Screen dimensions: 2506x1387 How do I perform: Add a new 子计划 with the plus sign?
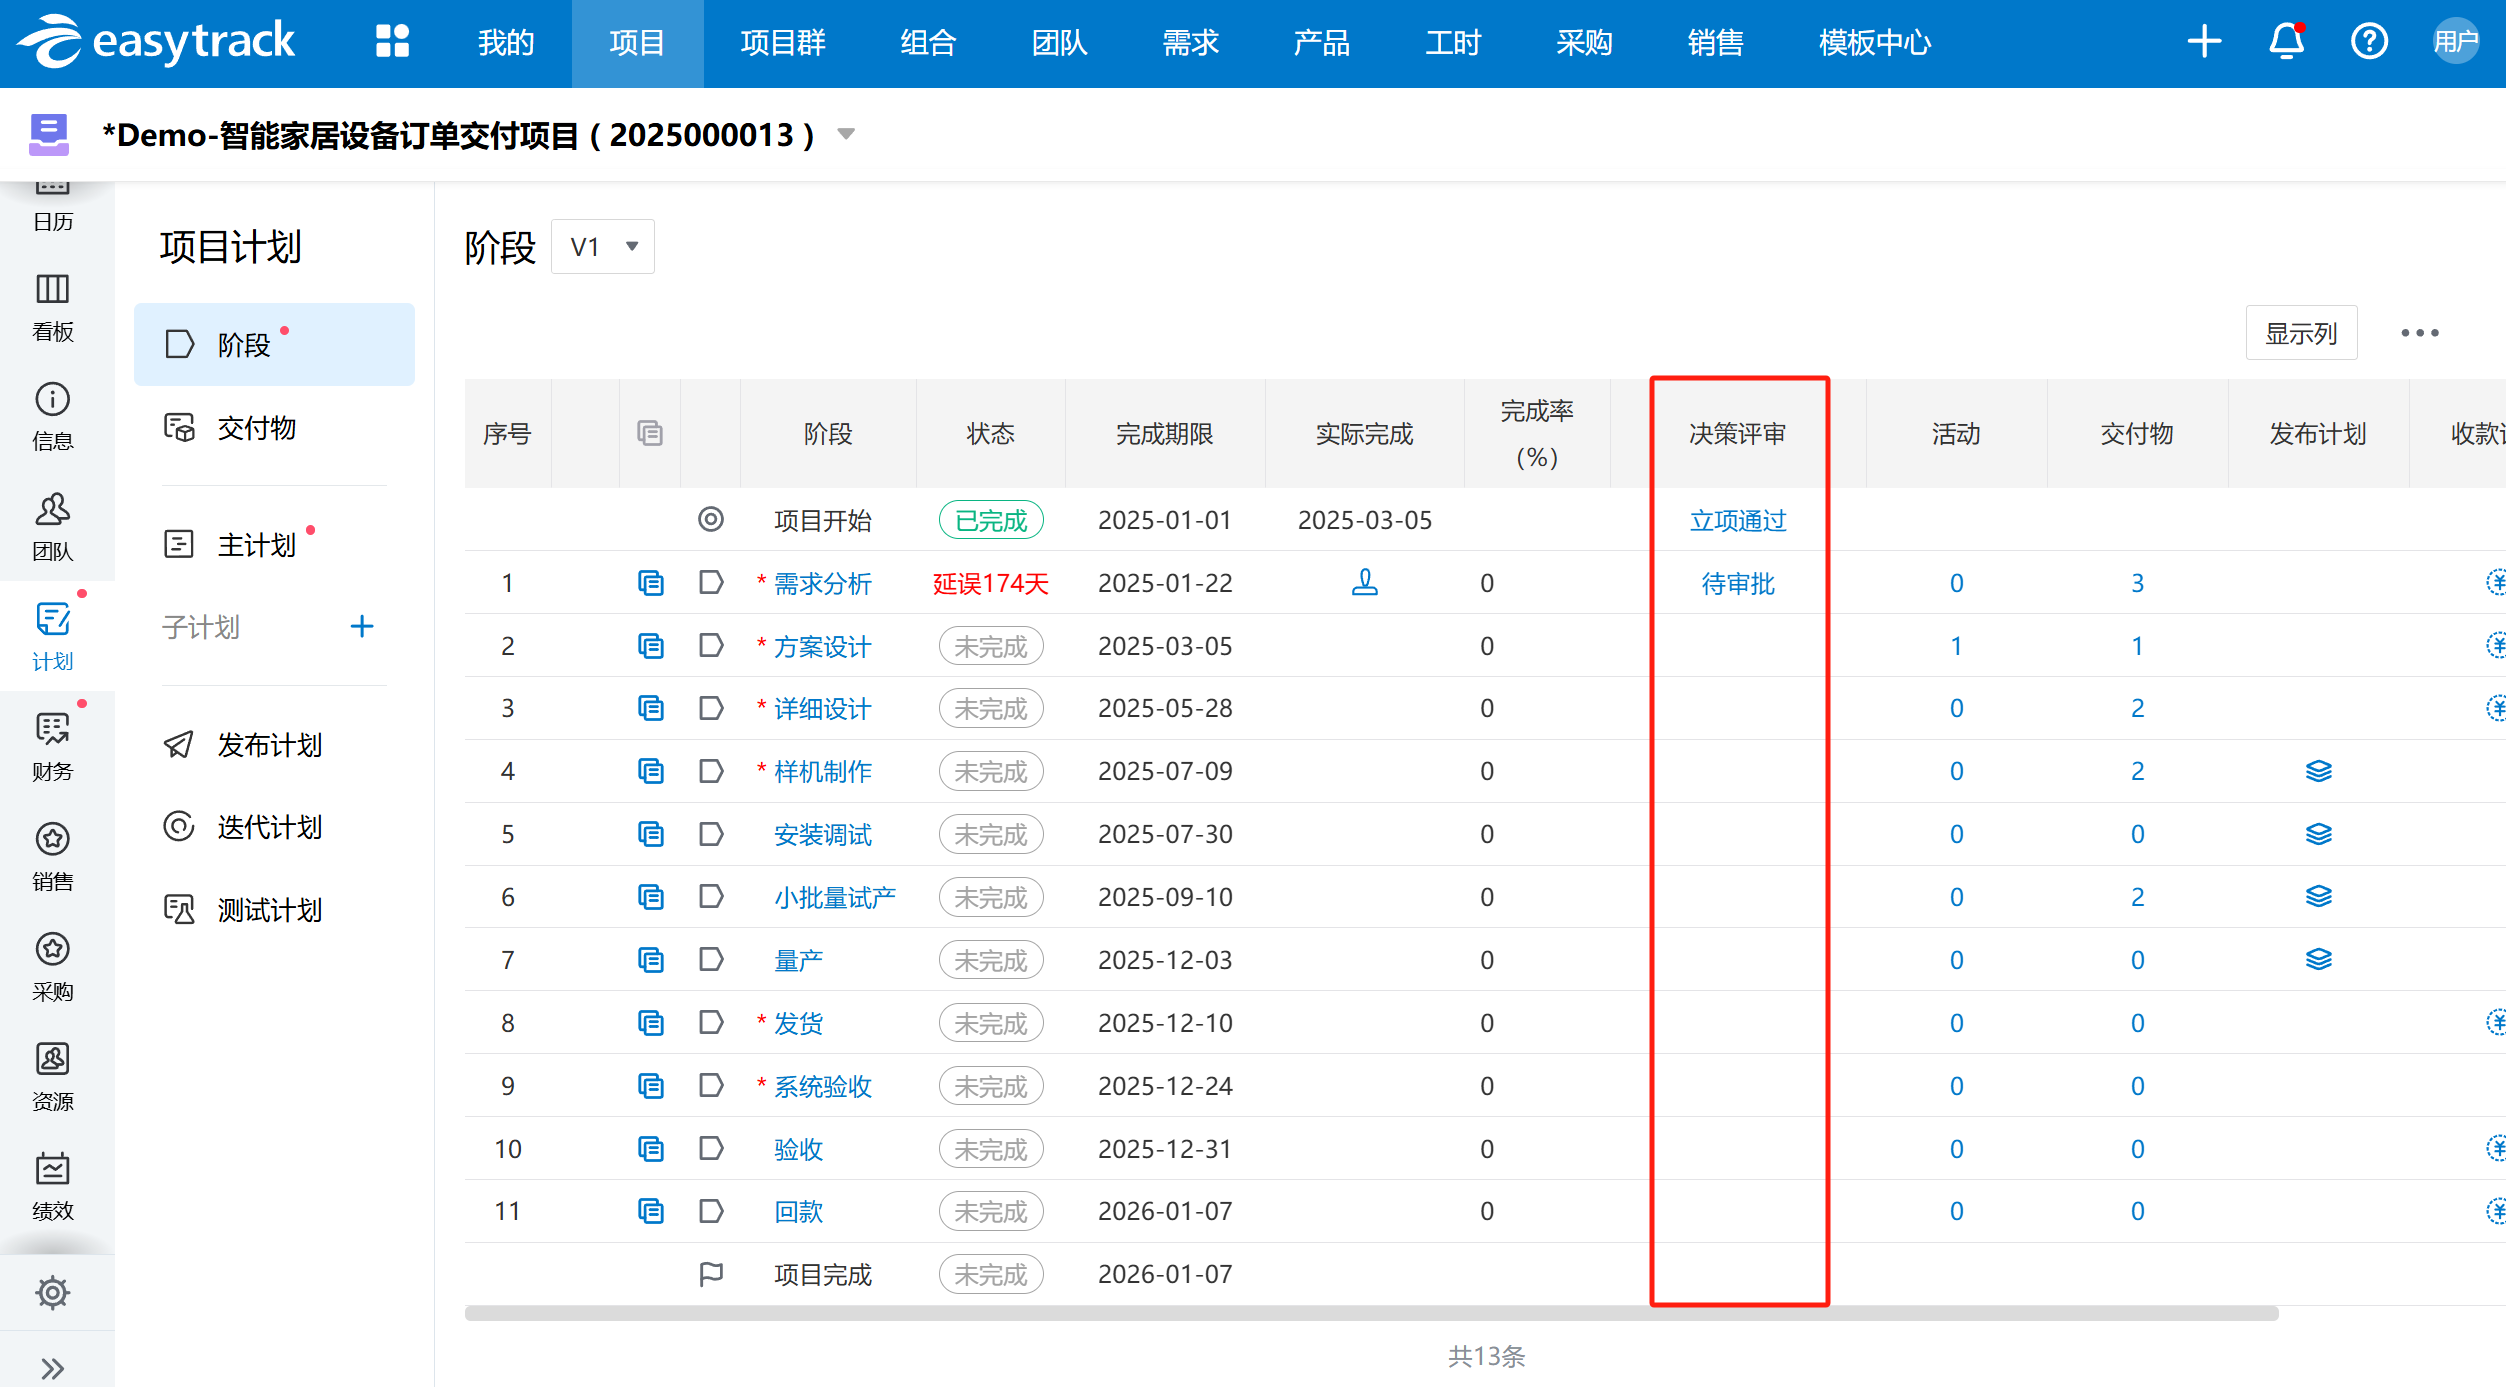click(362, 626)
